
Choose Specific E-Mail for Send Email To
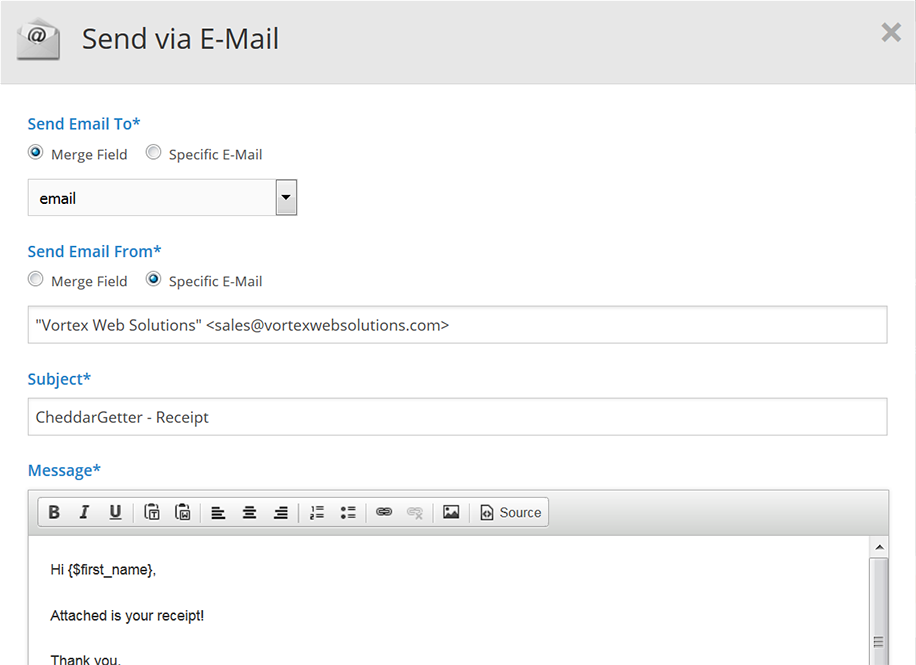154,153
